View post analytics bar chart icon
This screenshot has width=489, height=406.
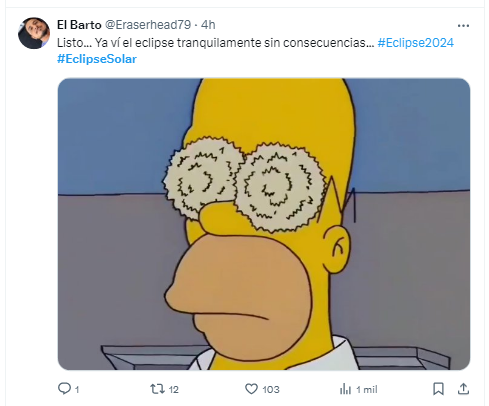pos(345,389)
